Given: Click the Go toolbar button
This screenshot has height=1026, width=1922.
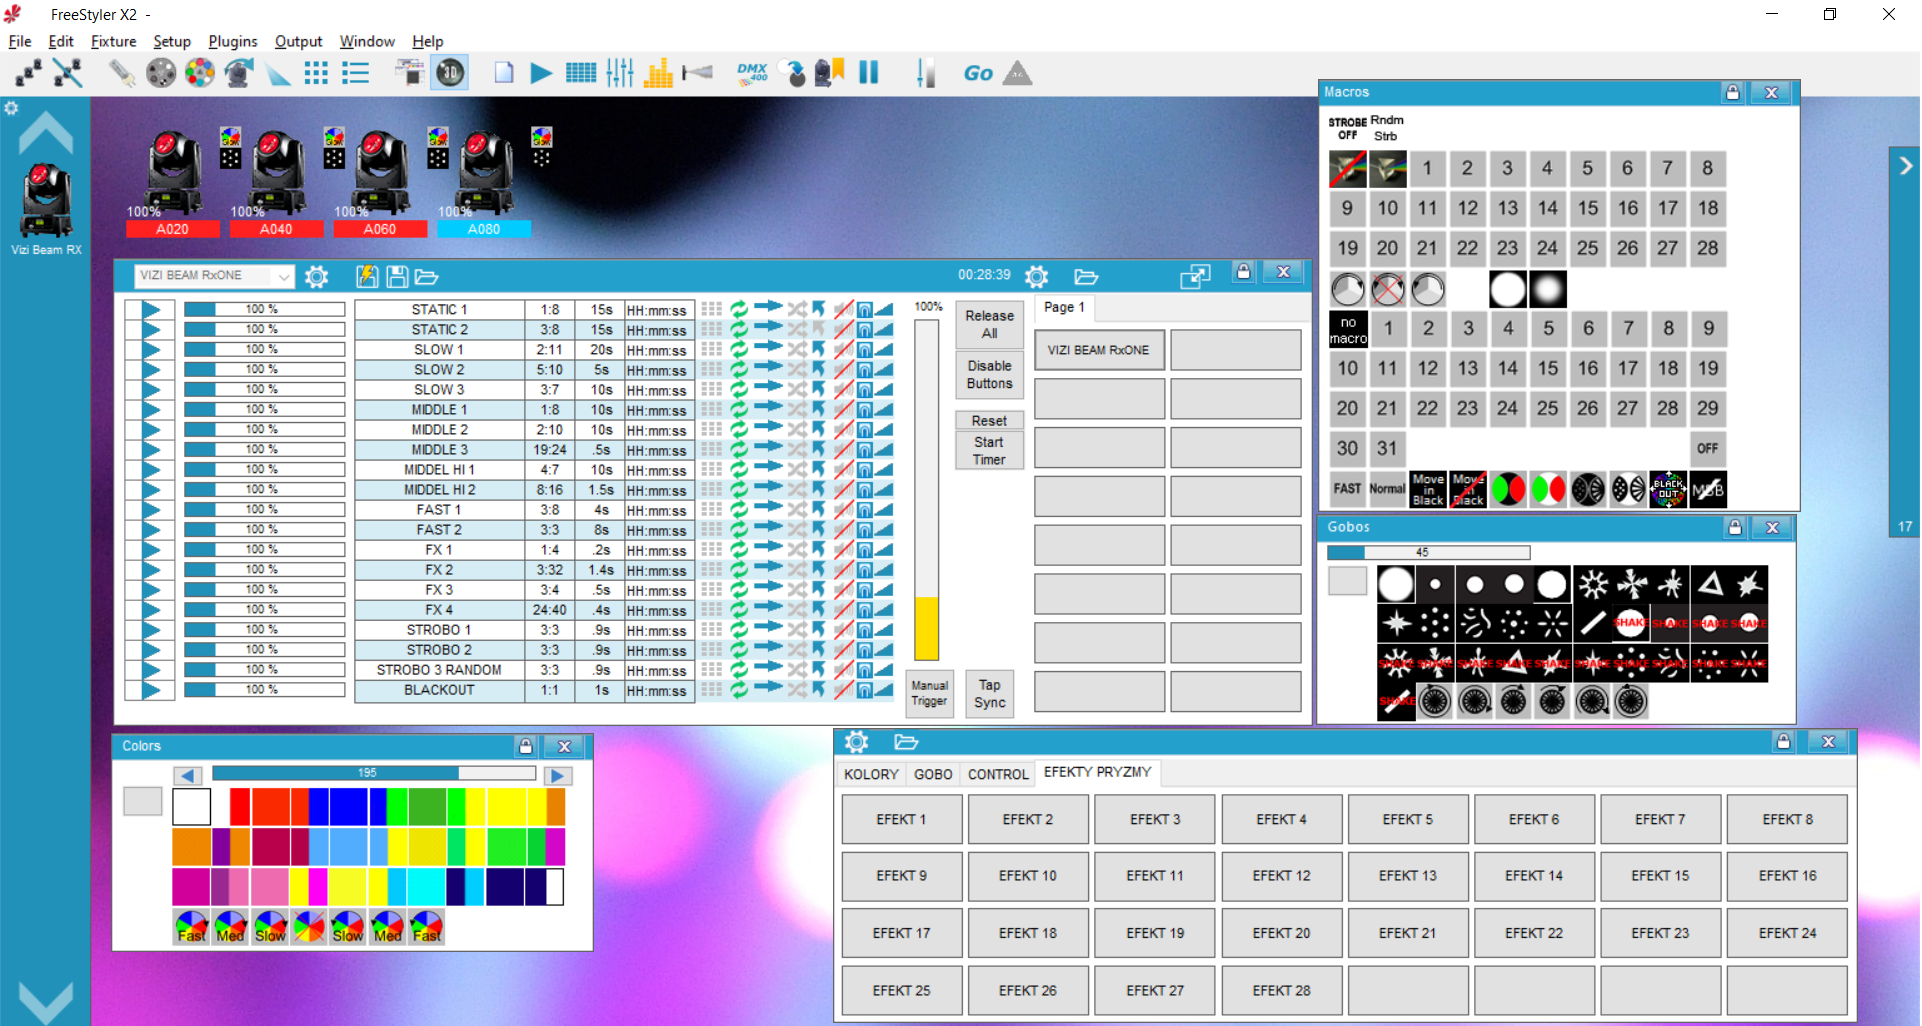Looking at the screenshot, I should 978,73.
